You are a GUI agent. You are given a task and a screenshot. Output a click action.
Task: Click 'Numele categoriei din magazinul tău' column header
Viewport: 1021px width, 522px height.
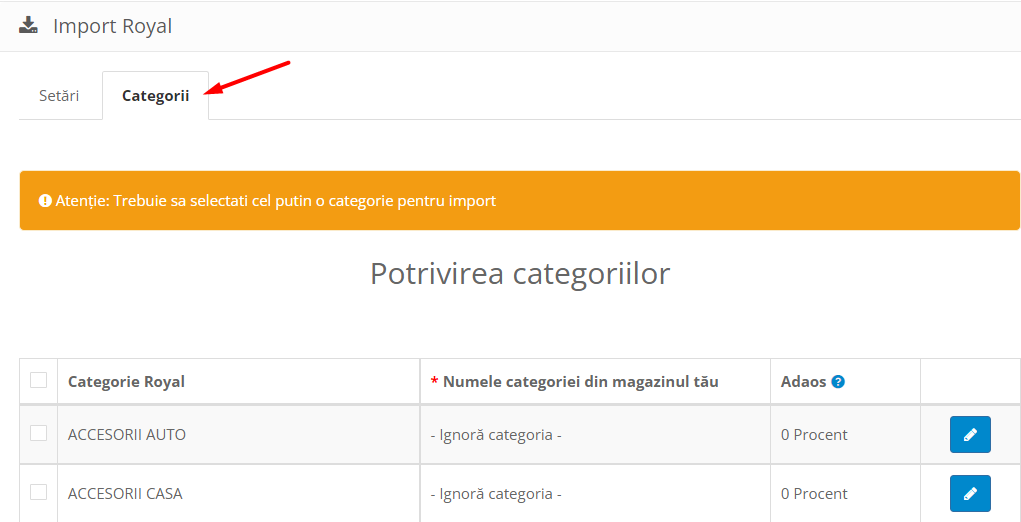click(x=580, y=382)
